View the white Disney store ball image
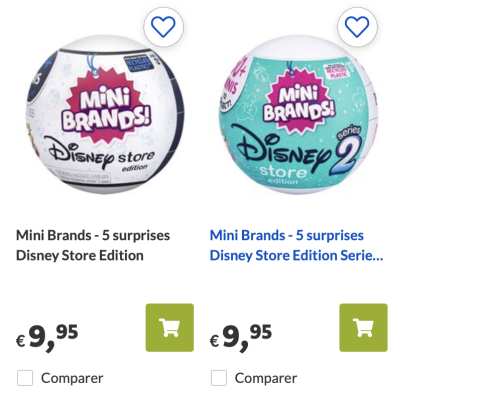Viewport: 480px width, 399px height. click(x=104, y=114)
